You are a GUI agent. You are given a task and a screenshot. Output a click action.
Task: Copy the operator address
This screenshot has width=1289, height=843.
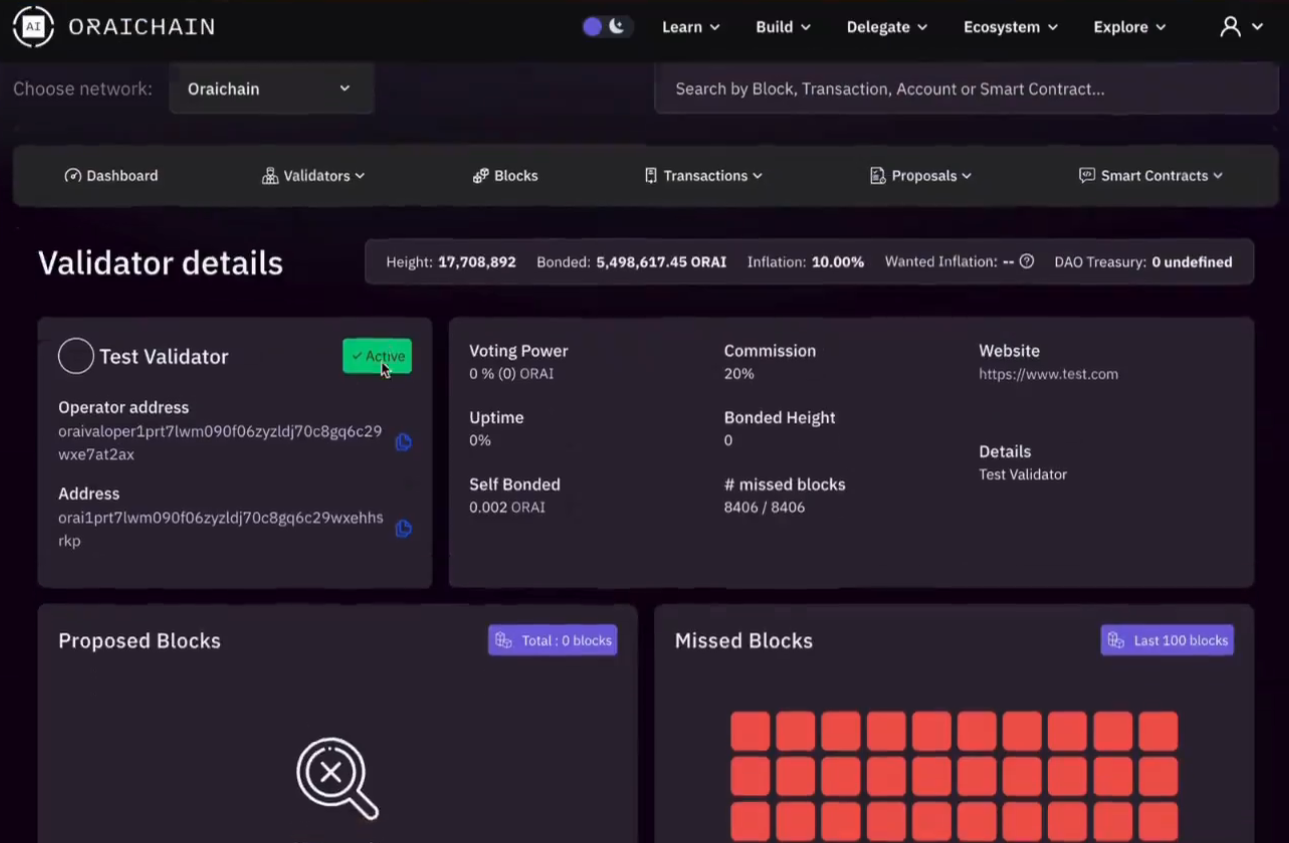(404, 442)
